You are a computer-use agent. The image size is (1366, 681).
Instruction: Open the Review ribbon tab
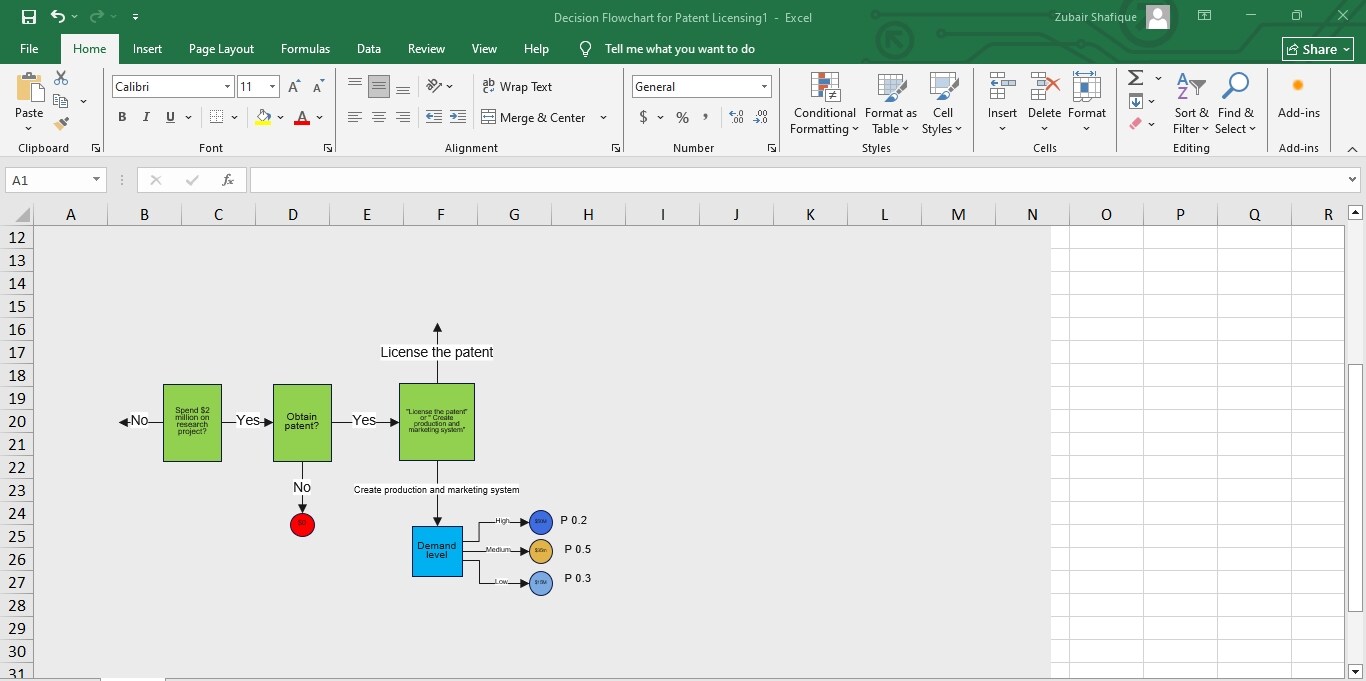[x=426, y=48]
